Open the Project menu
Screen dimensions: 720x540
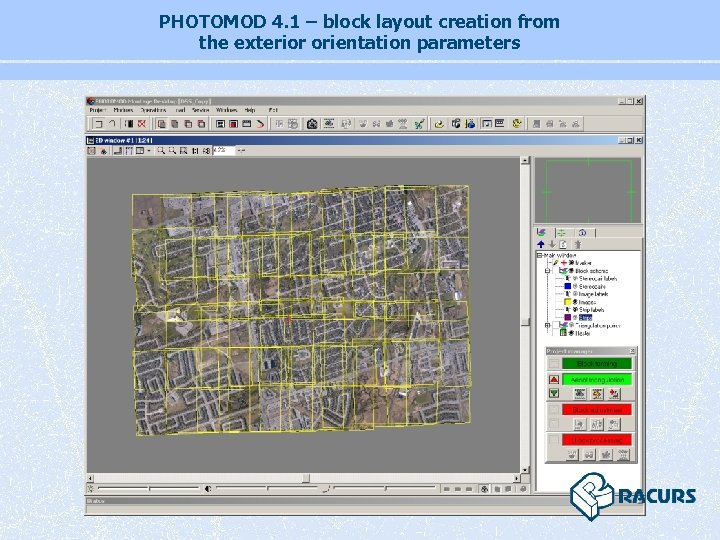click(97, 110)
